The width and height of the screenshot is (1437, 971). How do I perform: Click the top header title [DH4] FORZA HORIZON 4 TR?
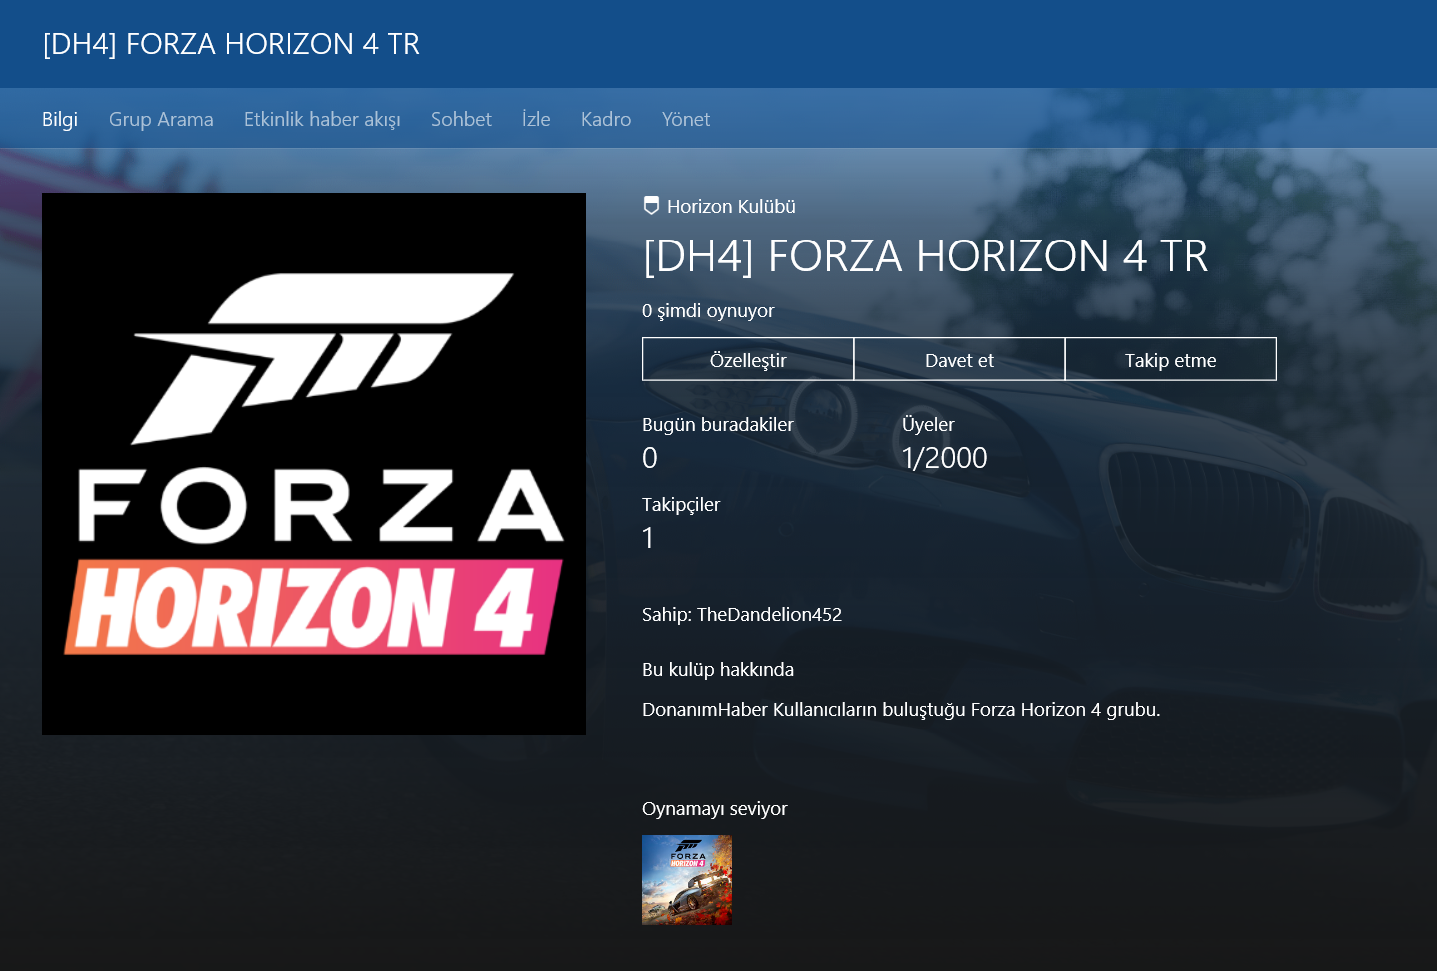click(x=231, y=44)
